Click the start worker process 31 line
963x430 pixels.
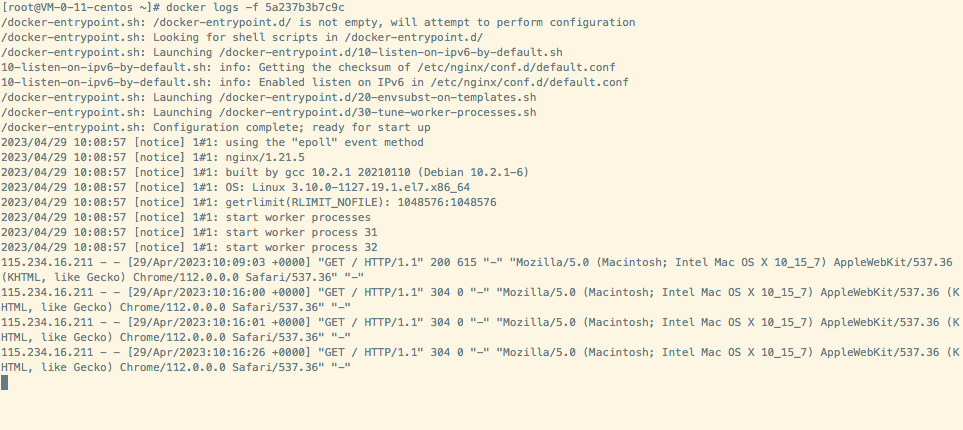tap(189, 232)
